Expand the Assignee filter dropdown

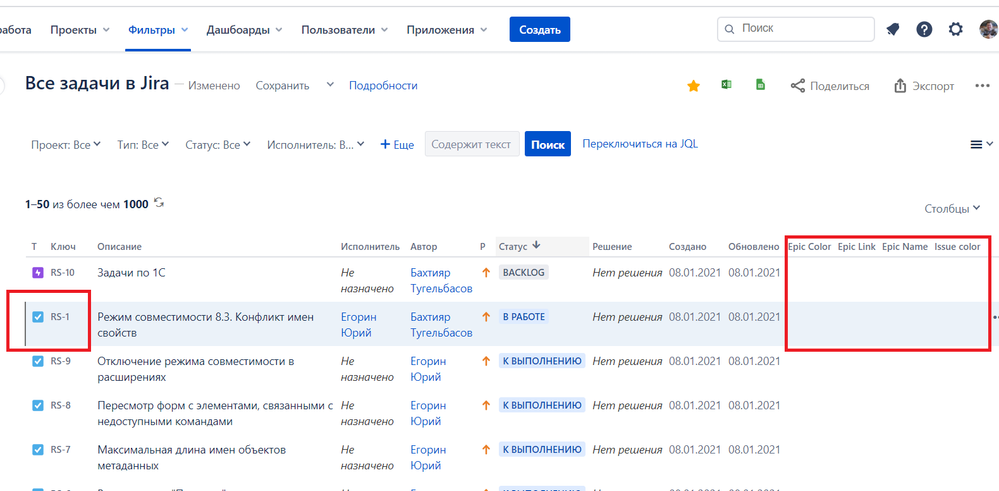(x=315, y=145)
